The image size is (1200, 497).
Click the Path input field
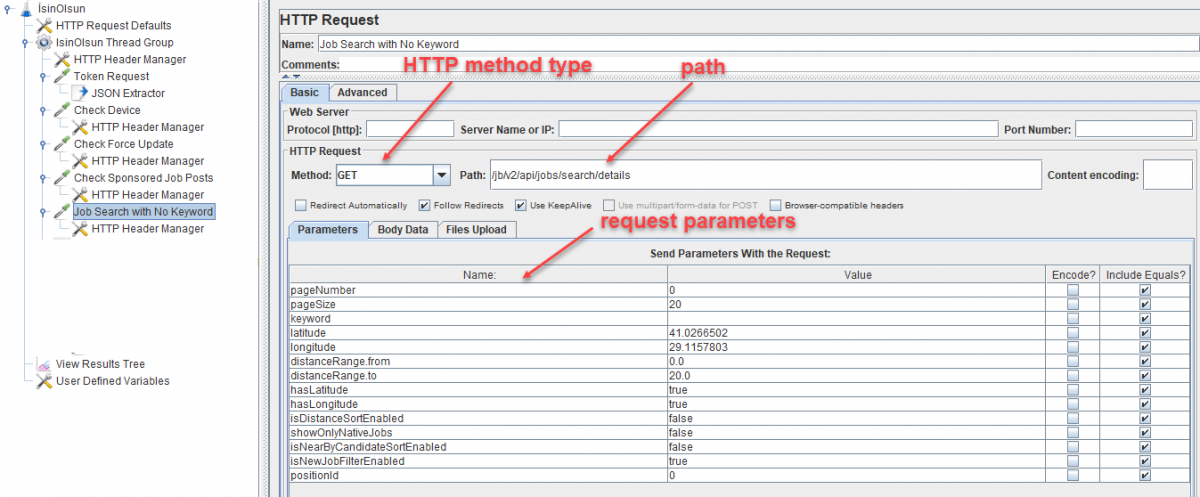[765, 175]
